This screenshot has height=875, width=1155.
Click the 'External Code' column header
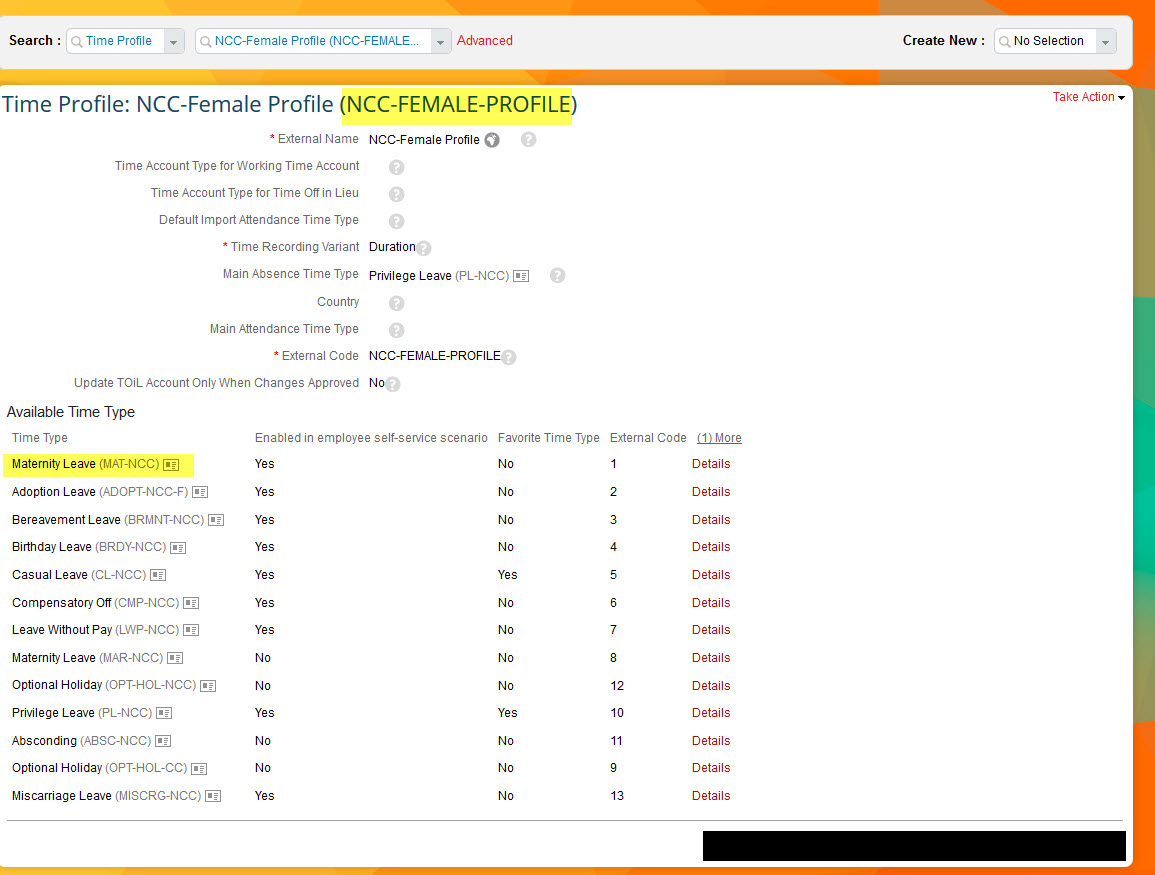(648, 438)
